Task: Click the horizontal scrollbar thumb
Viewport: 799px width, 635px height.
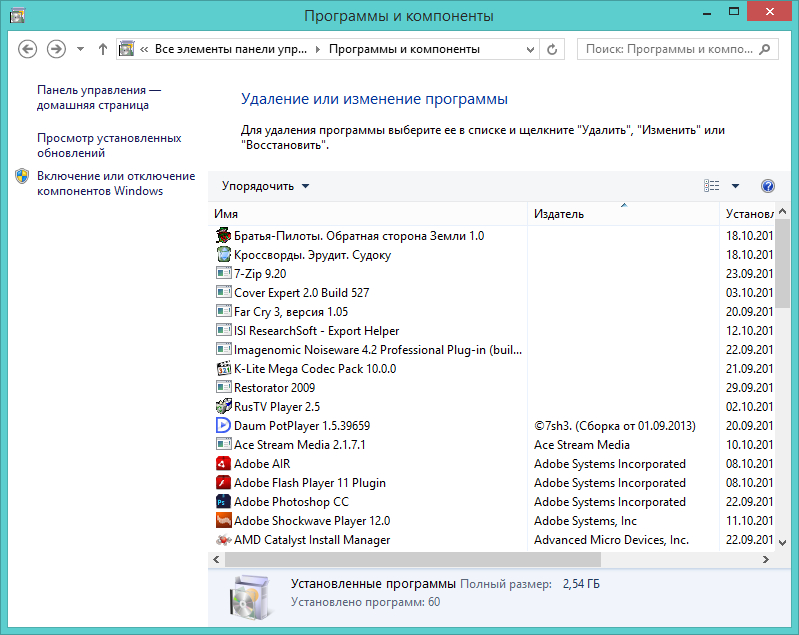Action: [x=413, y=560]
